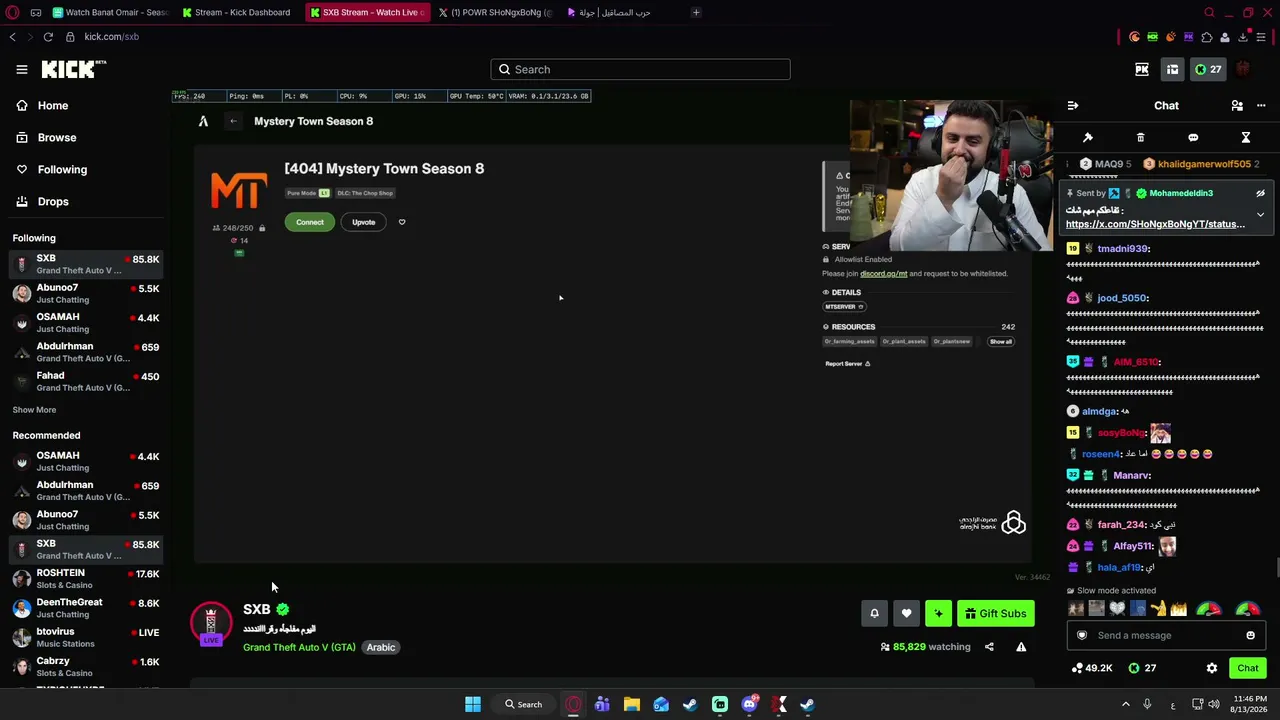Open the chat viewers list icon
This screenshot has width=1280, height=720.
coord(1237,105)
